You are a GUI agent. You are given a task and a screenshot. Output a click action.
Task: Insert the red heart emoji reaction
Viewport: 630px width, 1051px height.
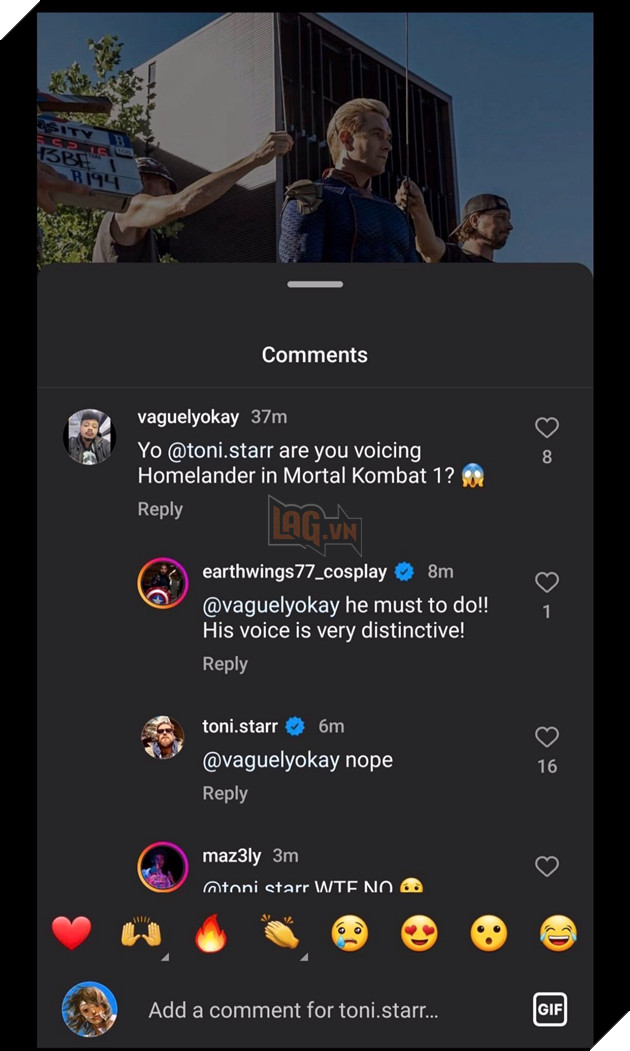[x=71, y=933]
